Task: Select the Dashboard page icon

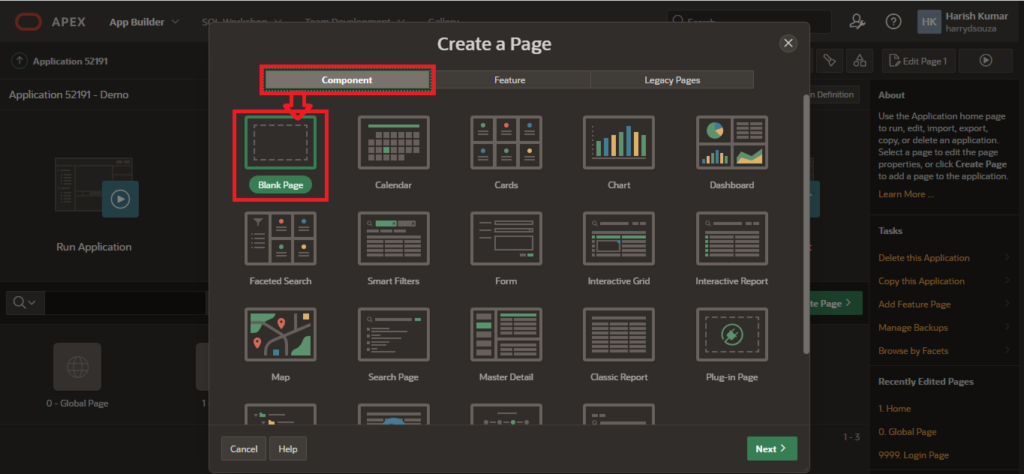Action: click(731, 142)
